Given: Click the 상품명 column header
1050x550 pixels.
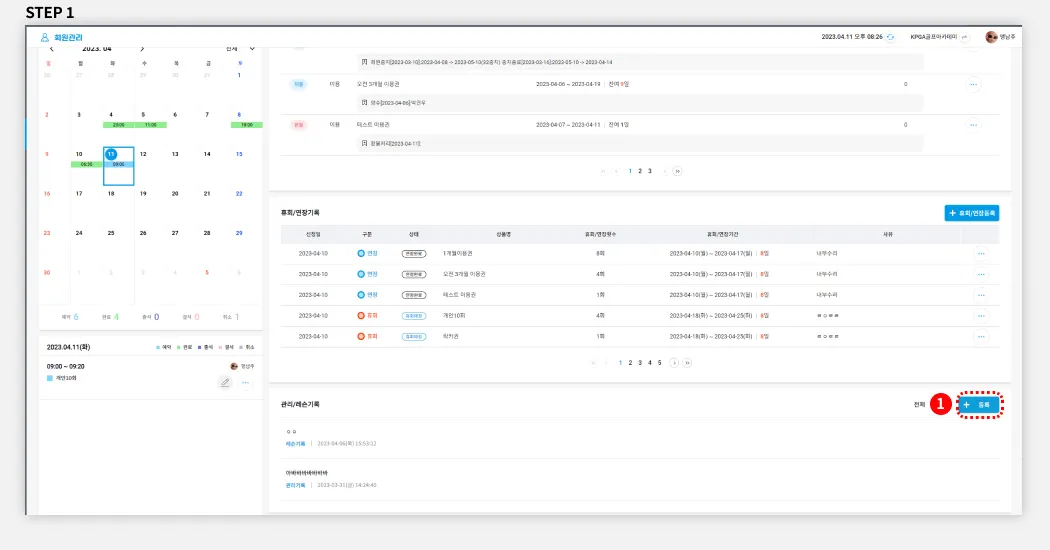Looking at the screenshot, I should coord(504,234).
